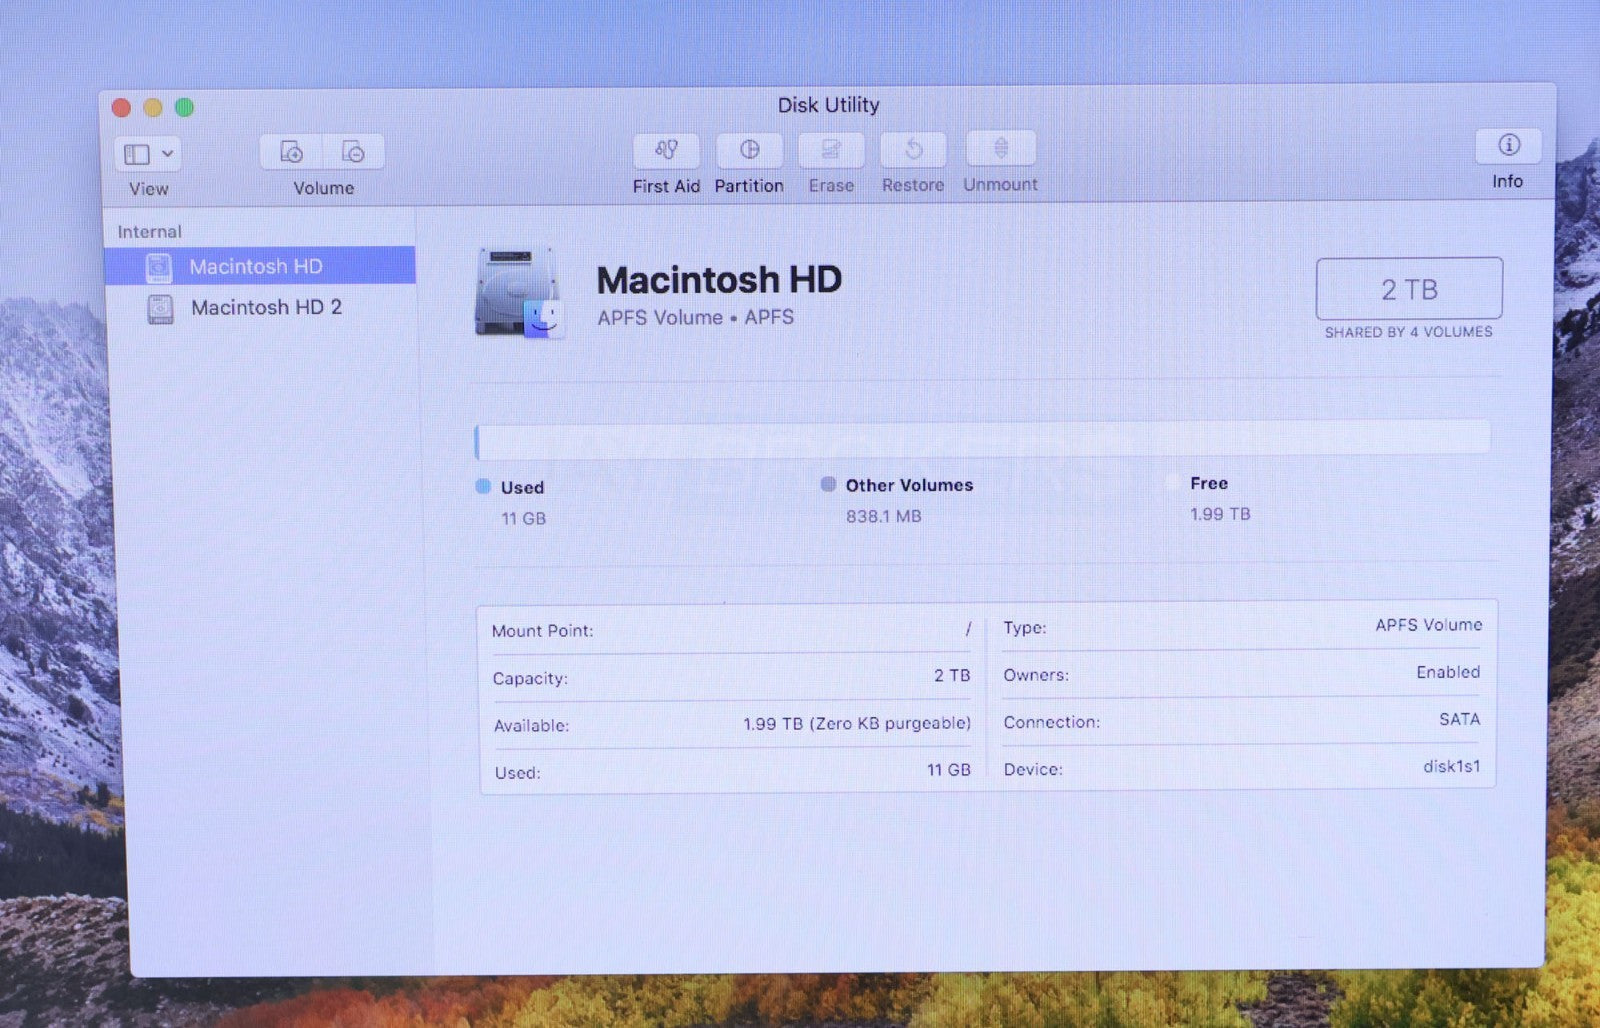Viewport: 1600px width, 1028px height.
Task: Click the Macintosh HD 2 disk icon
Action: click(x=160, y=309)
